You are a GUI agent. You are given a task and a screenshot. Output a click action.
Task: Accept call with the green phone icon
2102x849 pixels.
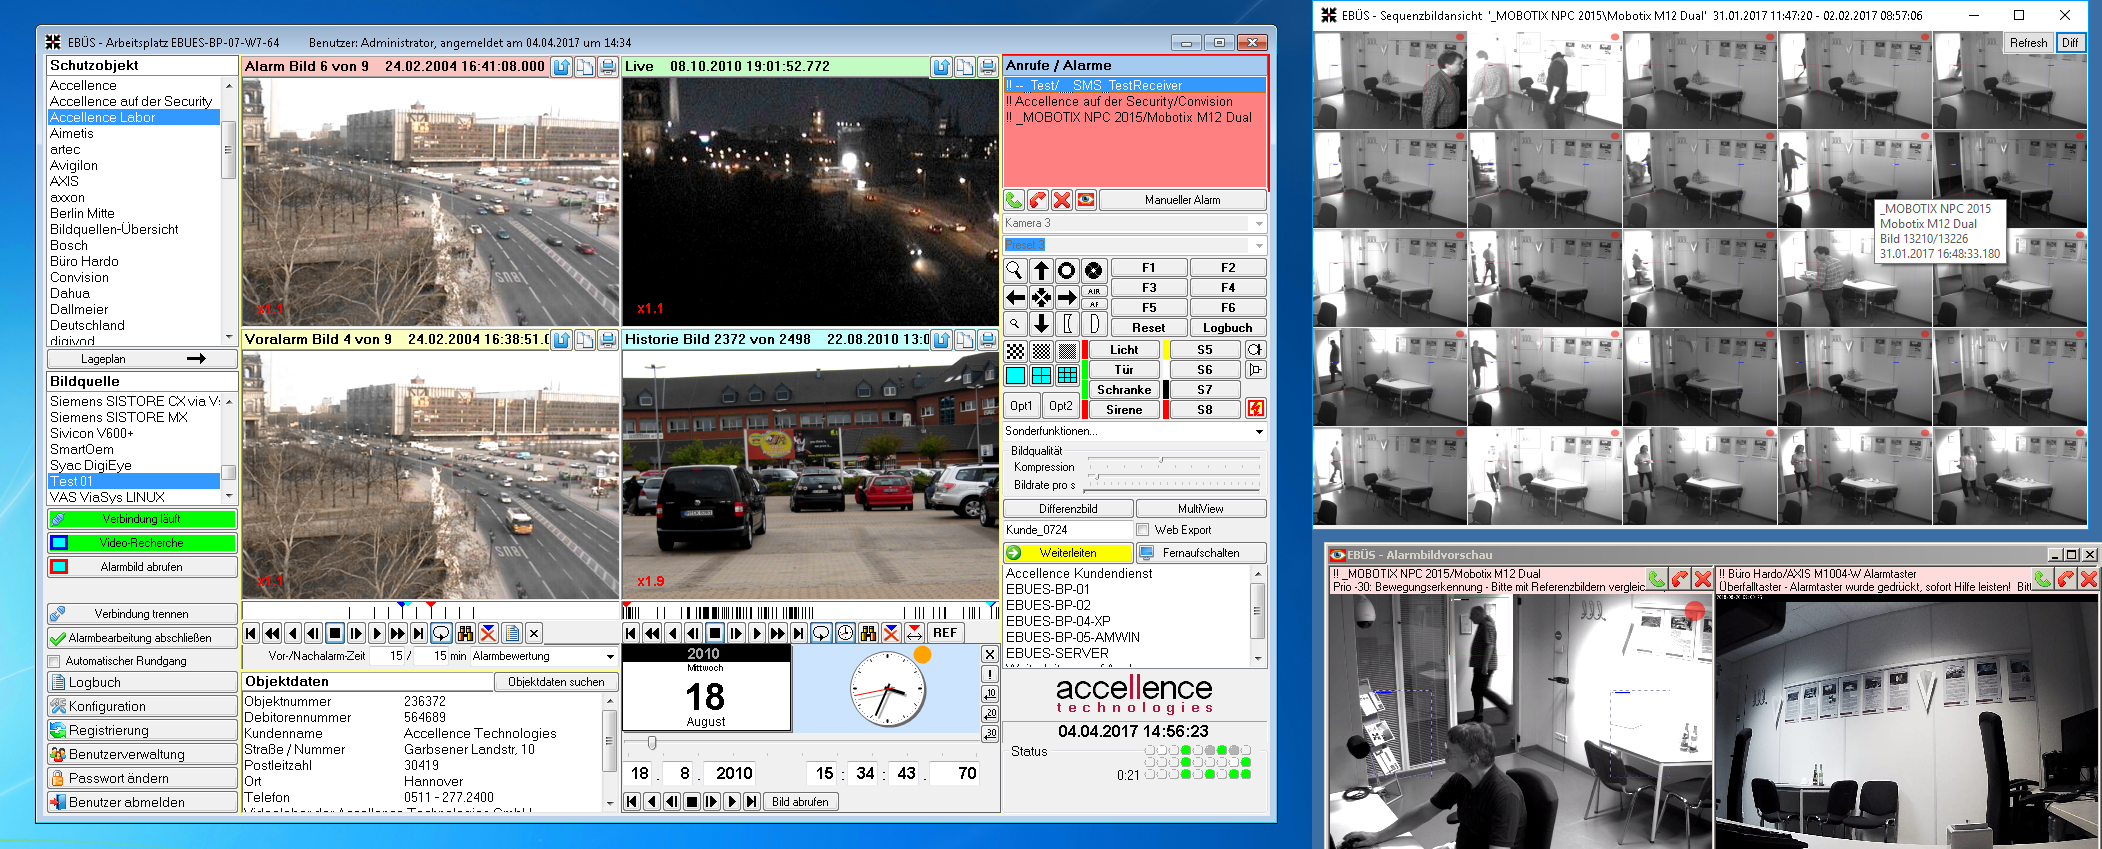click(x=1014, y=200)
